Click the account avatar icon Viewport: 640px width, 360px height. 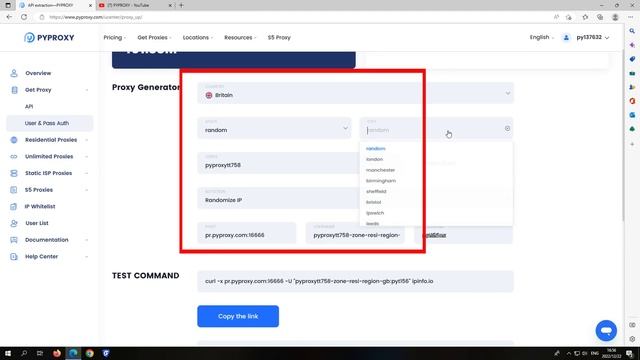566,38
